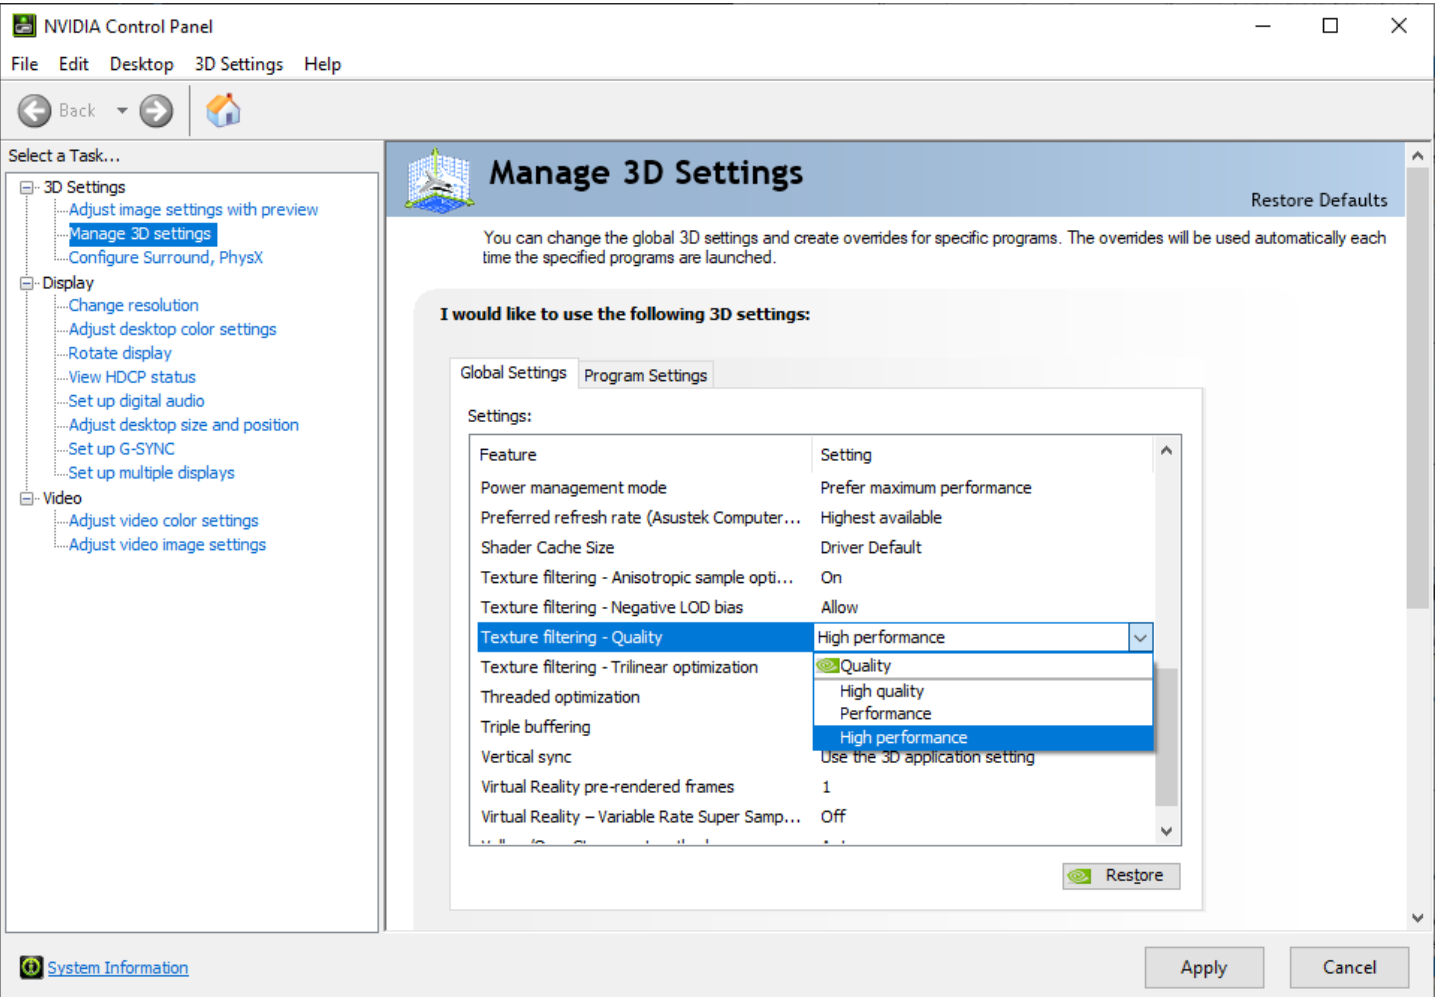Viewport: 1436px width, 997px height.
Task: Select Set up G-SYNC in the task tree
Action: 121,449
